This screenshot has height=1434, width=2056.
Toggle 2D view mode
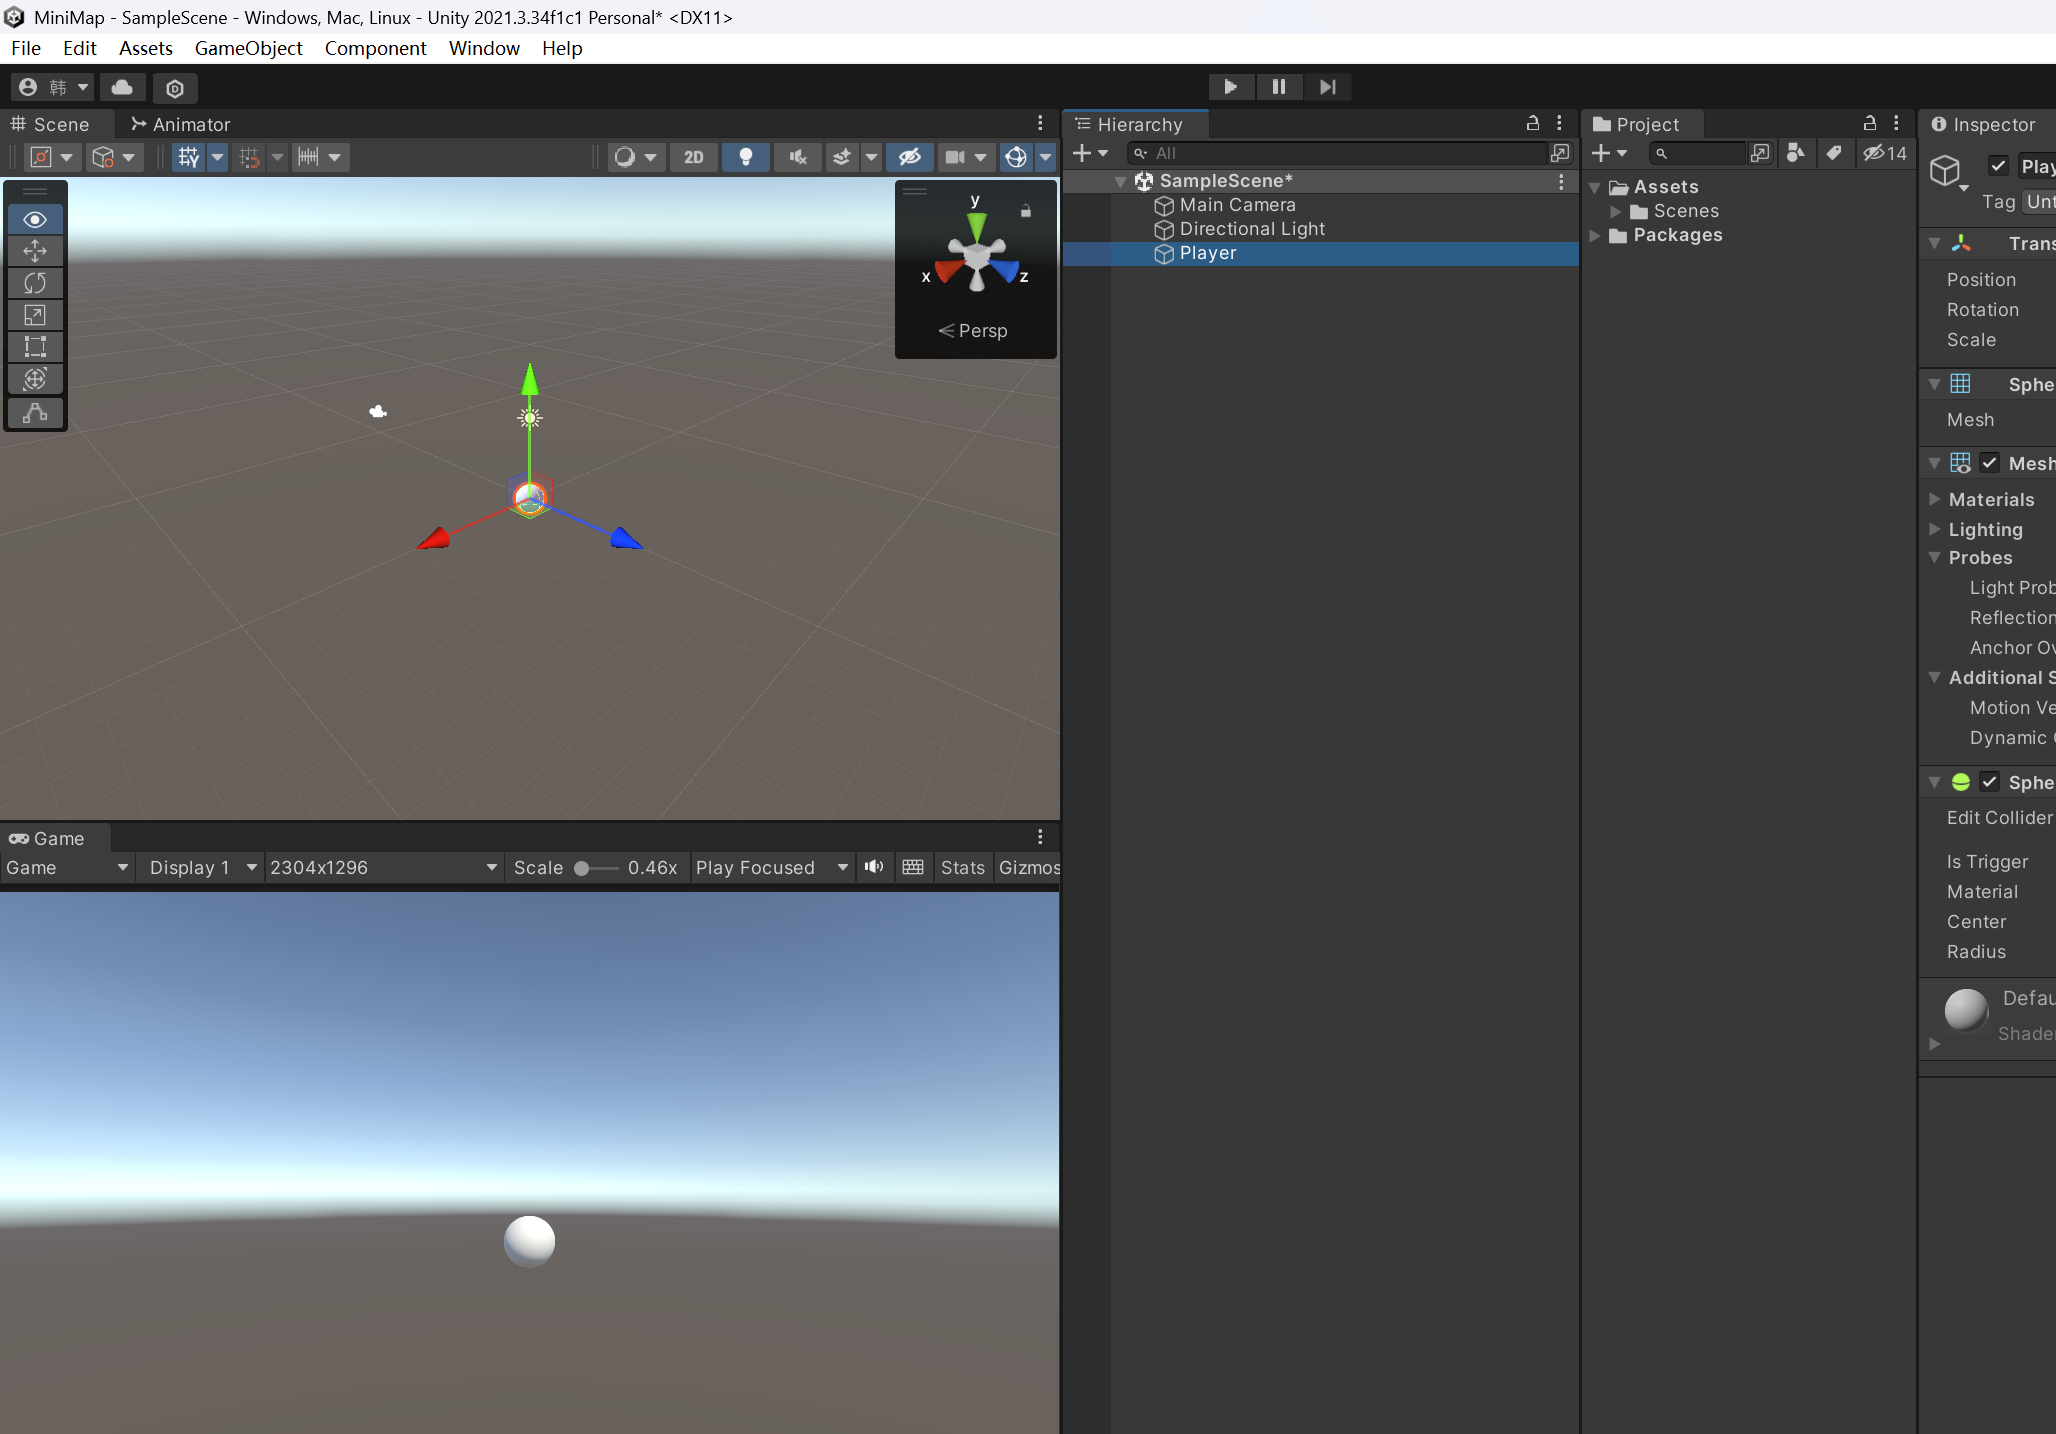pyautogui.click(x=693, y=157)
